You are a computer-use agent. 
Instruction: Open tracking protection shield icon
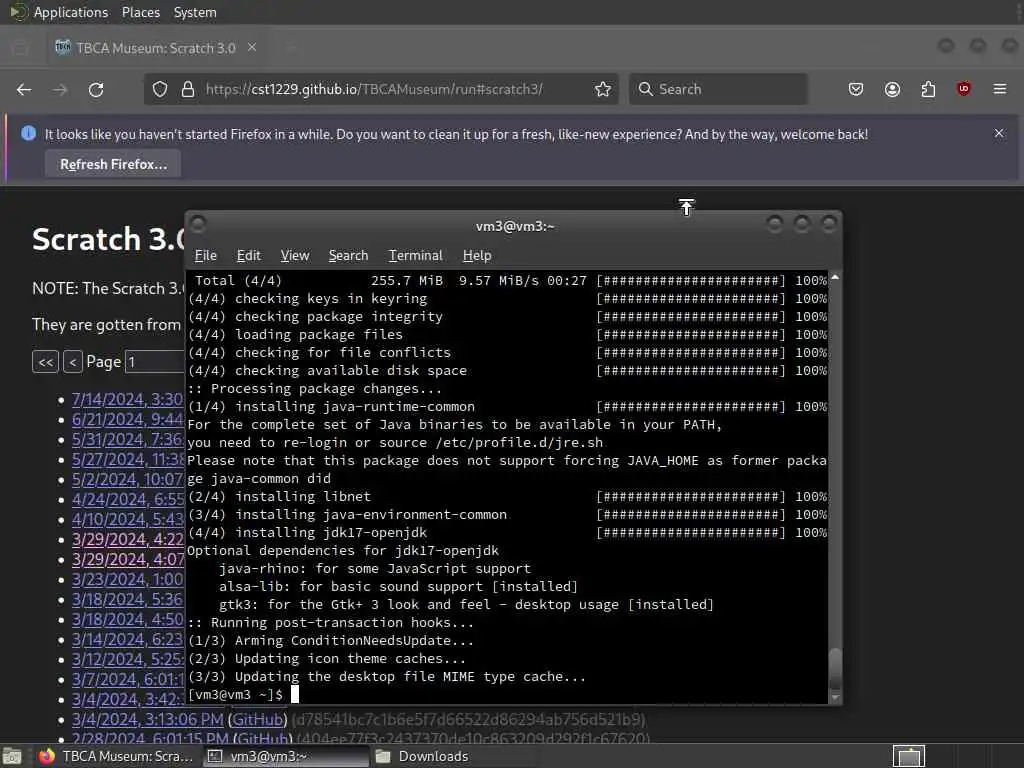(160, 89)
